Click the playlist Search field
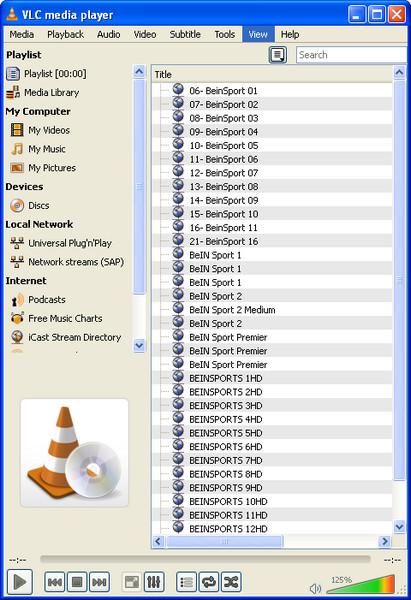The height and width of the screenshot is (600, 411). [351, 55]
